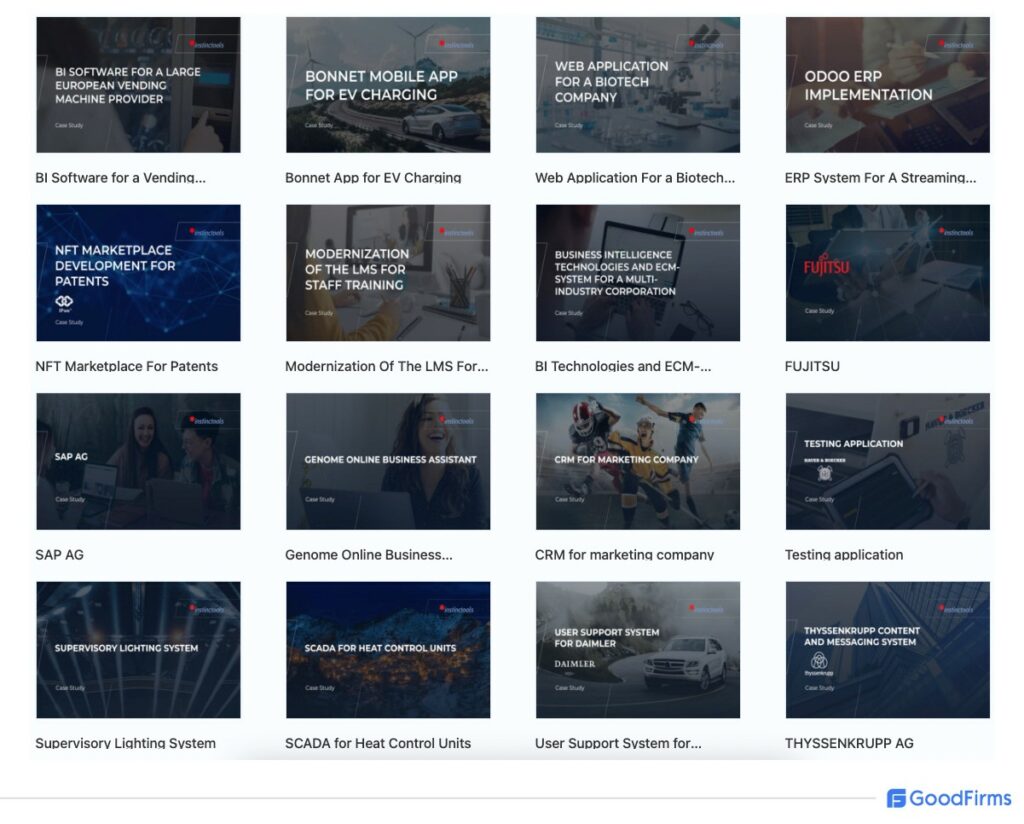The image size is (1024, 824).
Task: Open the Modernization of LMS staff training thumbnail
Action: (388, 273)
